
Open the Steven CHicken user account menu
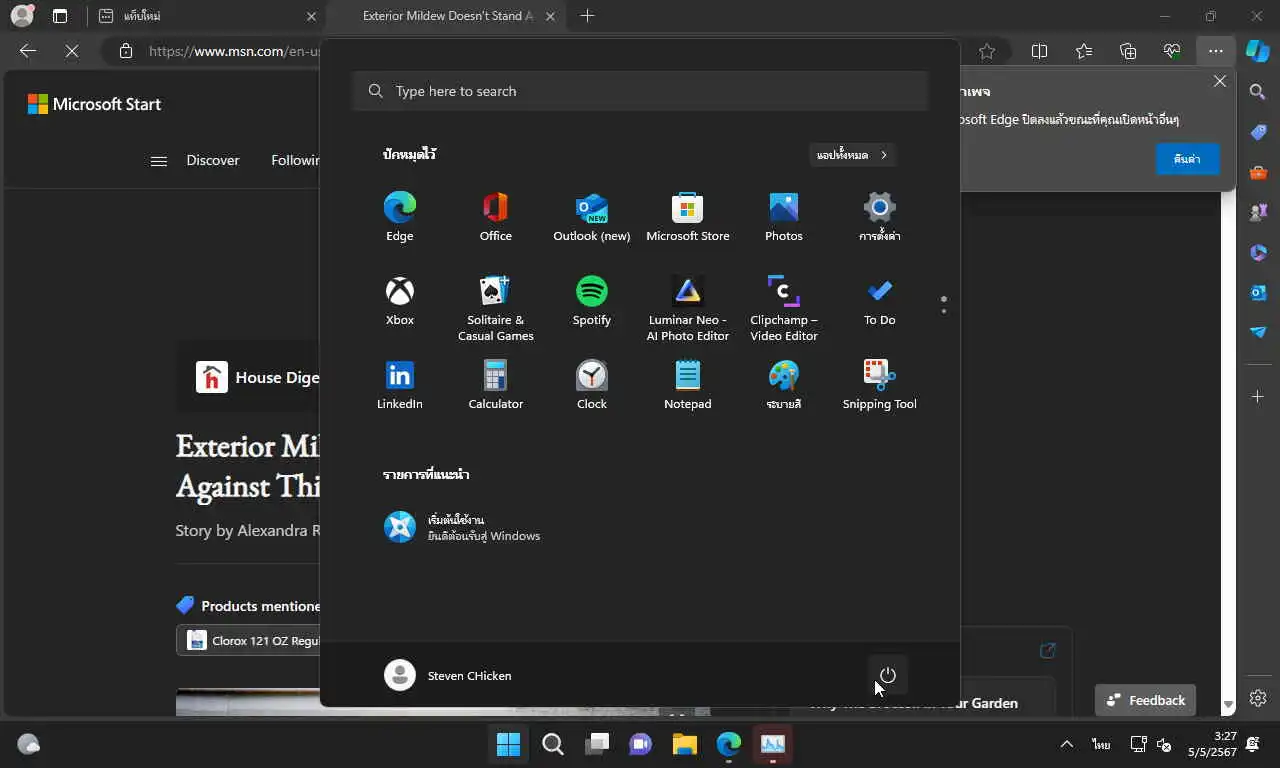[x=448, y=675]
